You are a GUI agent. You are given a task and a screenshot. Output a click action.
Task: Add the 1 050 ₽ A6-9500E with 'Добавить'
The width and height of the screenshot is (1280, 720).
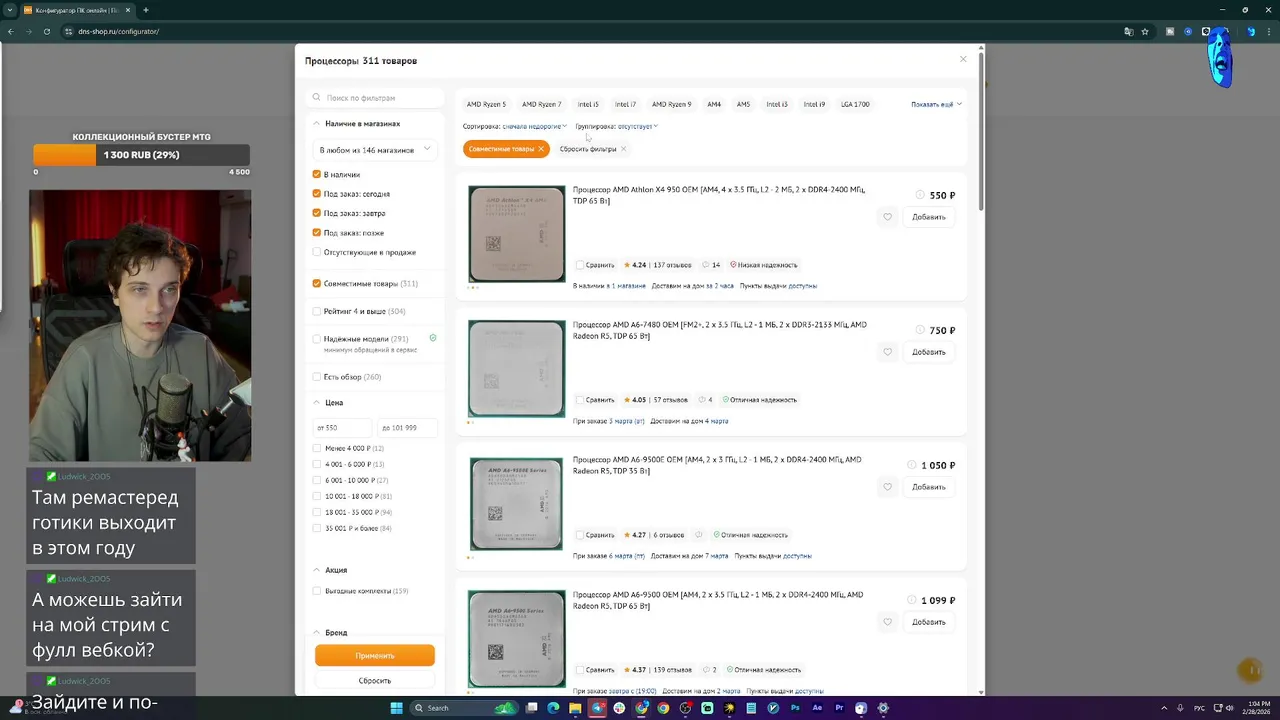[929, 487]
